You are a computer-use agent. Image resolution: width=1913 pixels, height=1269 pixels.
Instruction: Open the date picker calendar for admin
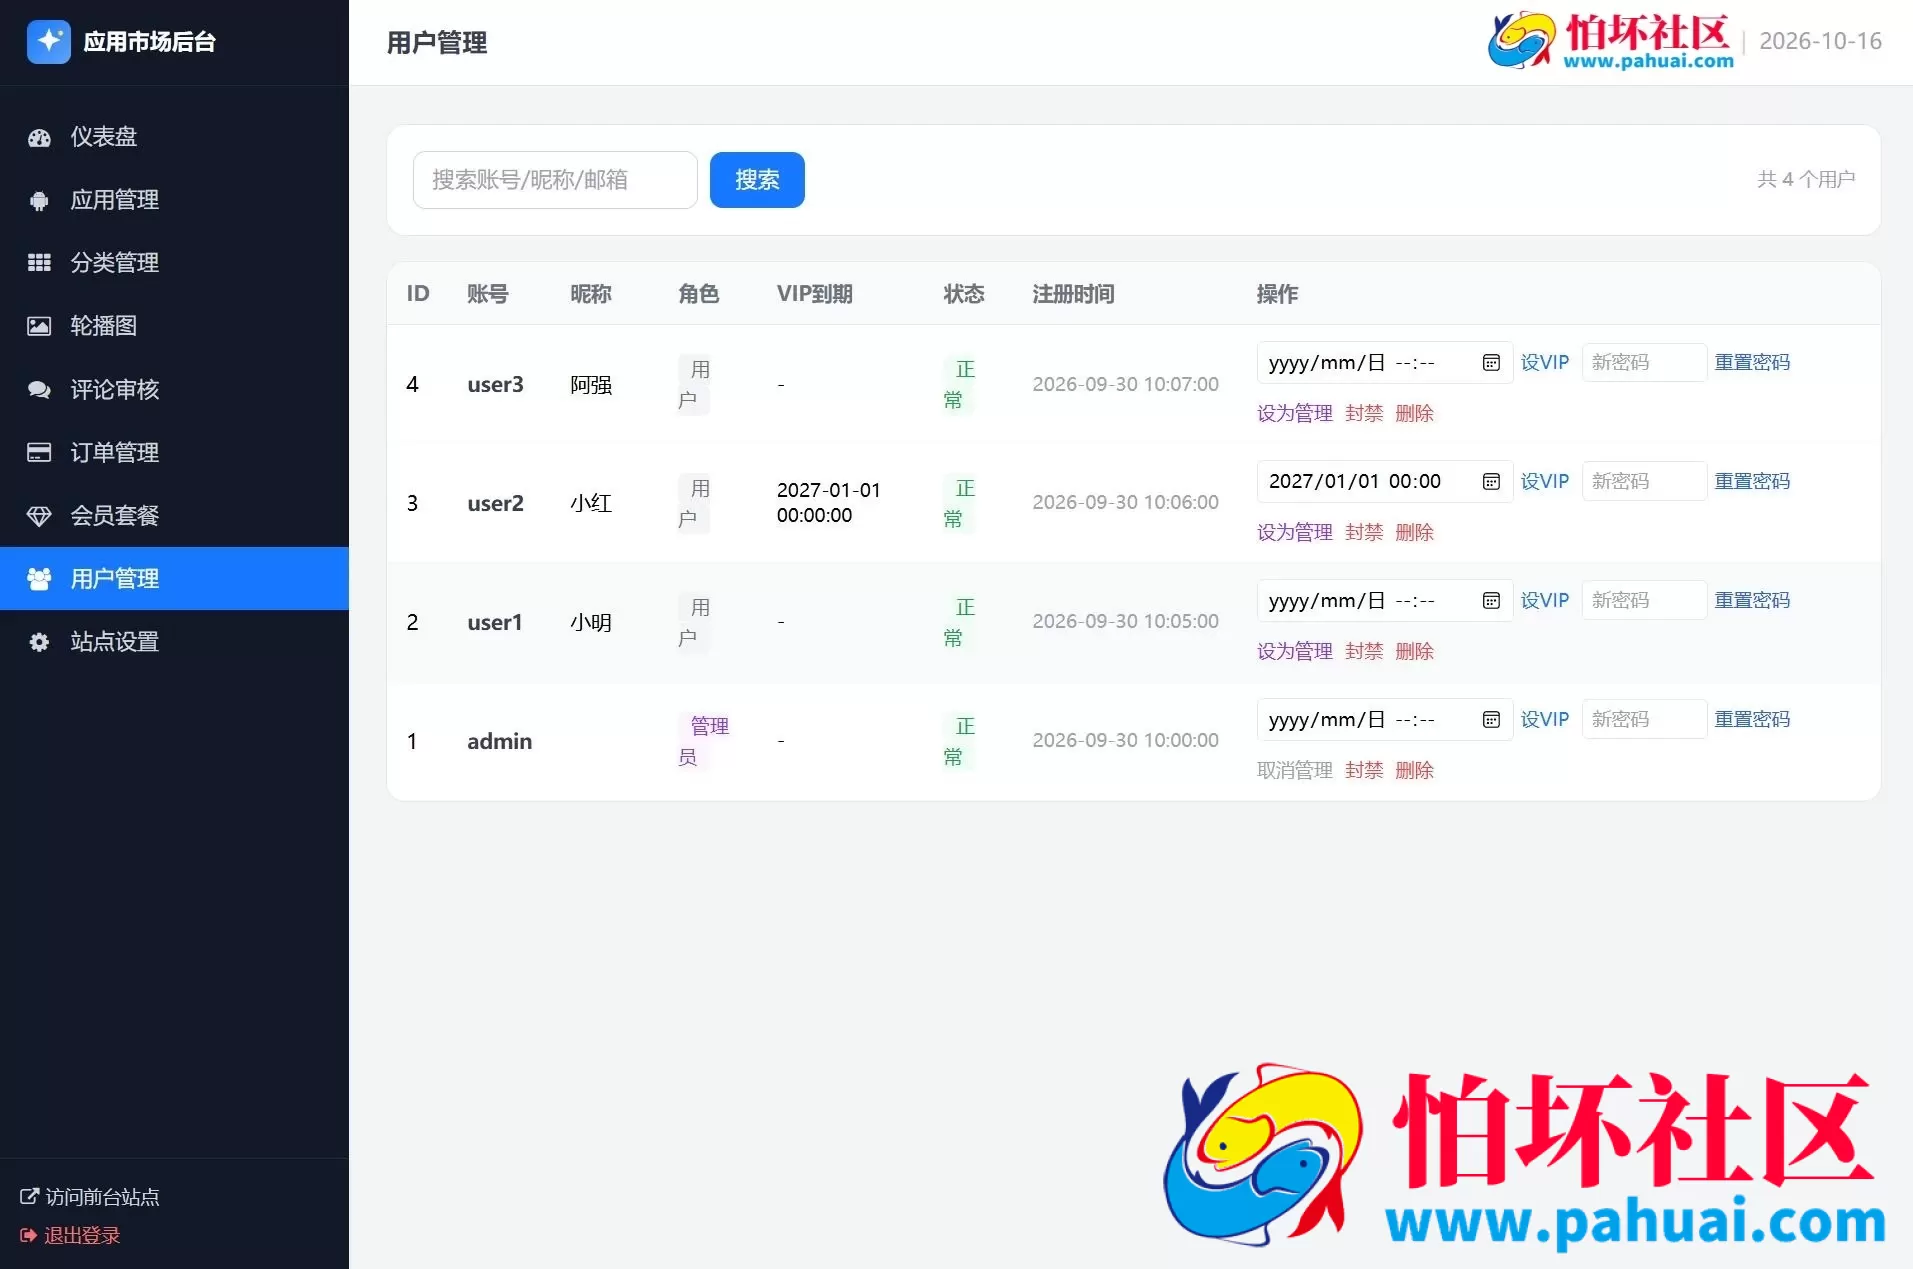(1491, 720)
